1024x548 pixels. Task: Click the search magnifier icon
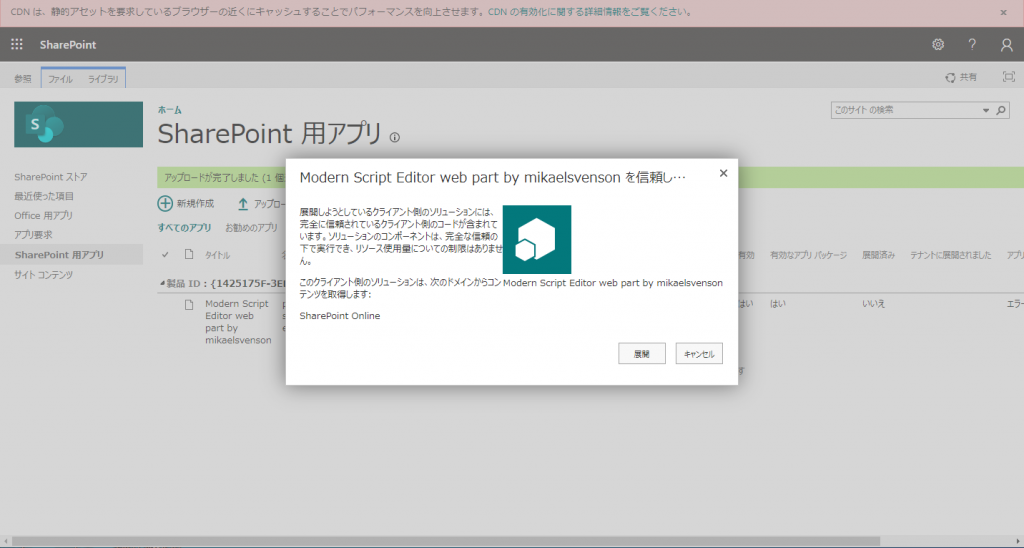point(1000,110)
